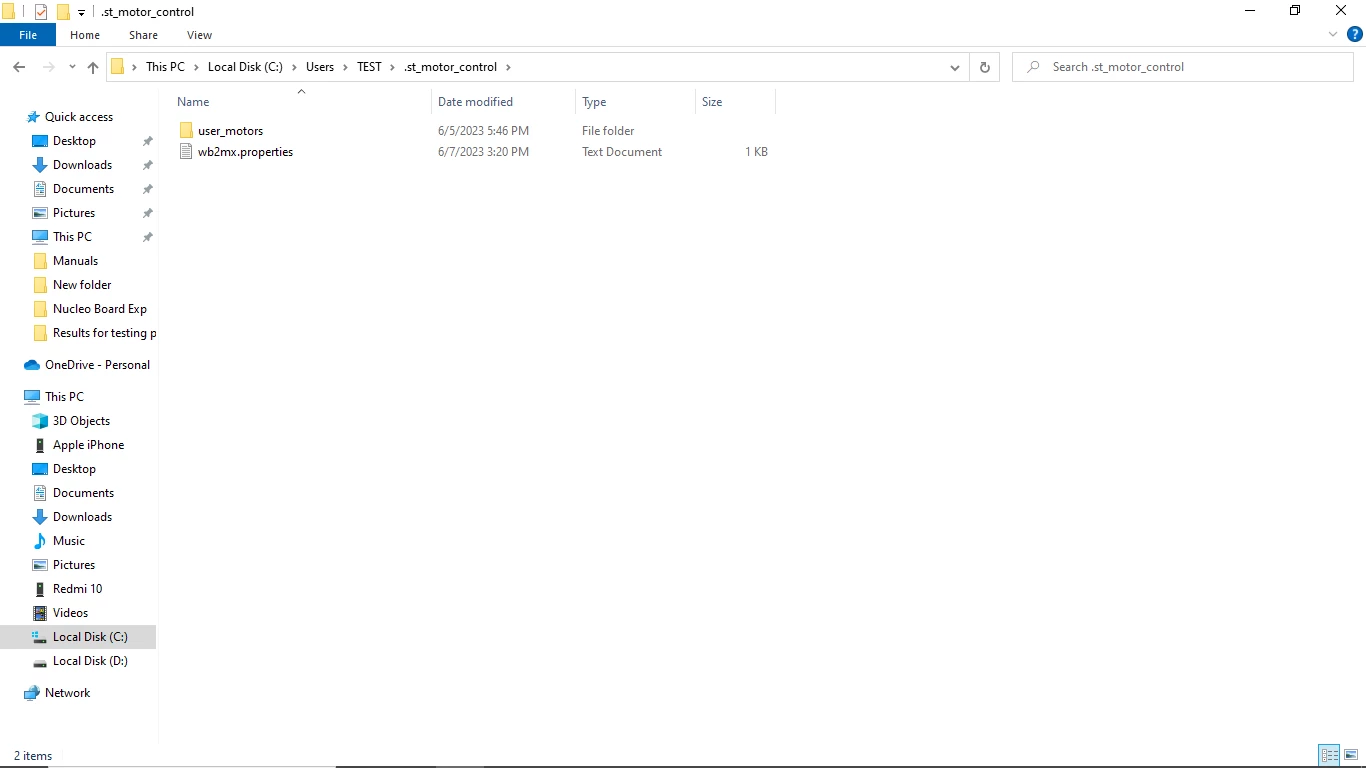Open Apple iPhone device in the sidebar
The height and width of the screenshot is (768, 1366).
point(88,445)
